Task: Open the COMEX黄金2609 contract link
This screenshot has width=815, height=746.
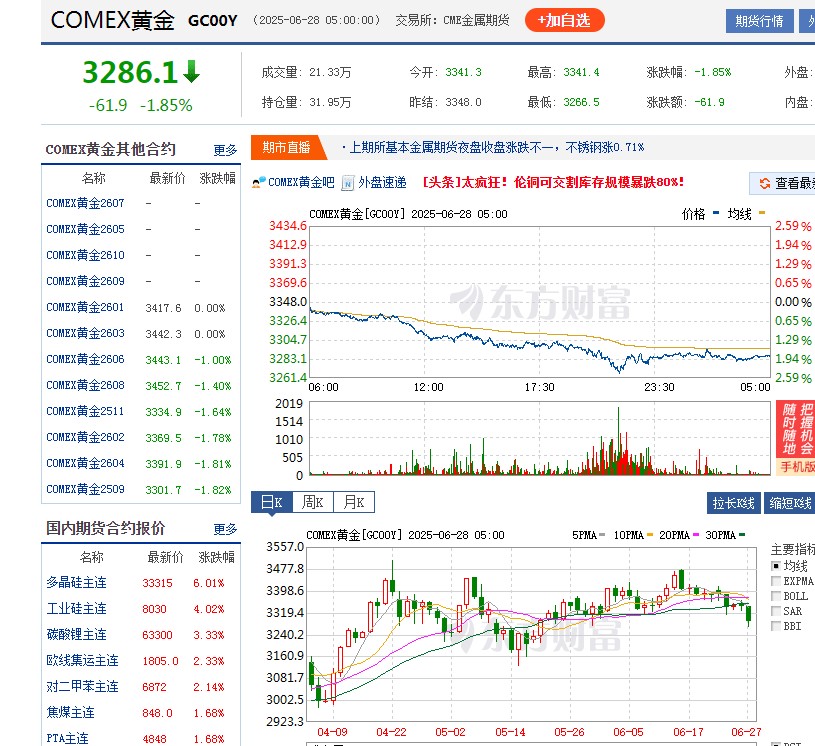Action: [85, 281]
